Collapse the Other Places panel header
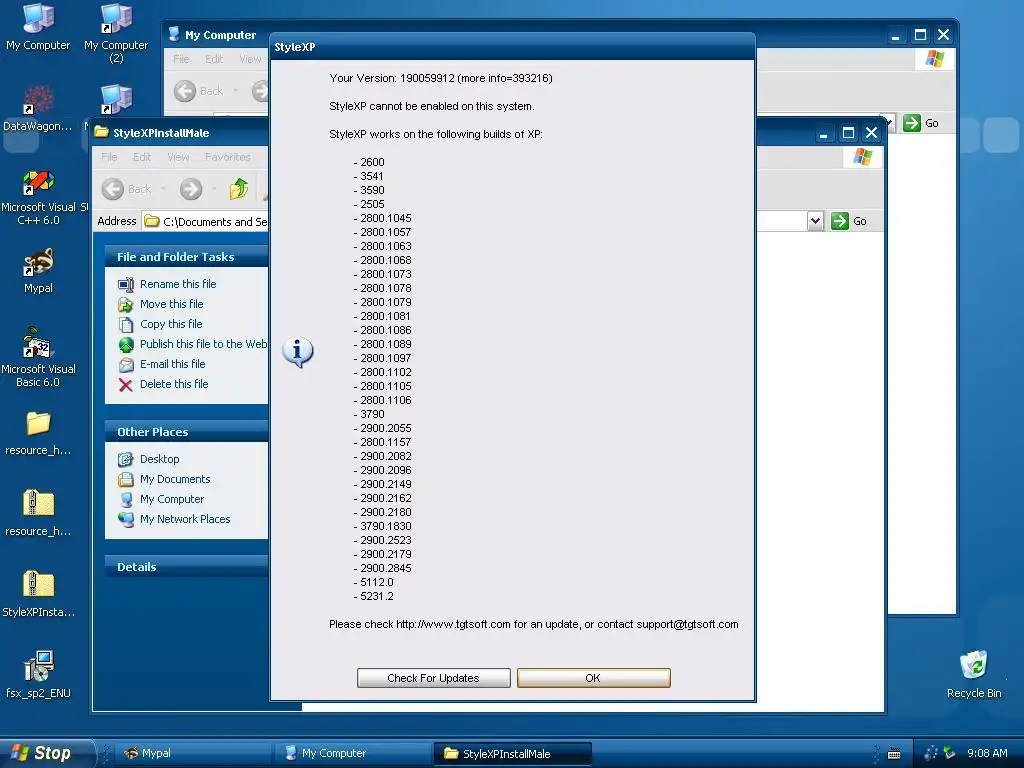The image size is (1024, 768). tap(187, 432)
